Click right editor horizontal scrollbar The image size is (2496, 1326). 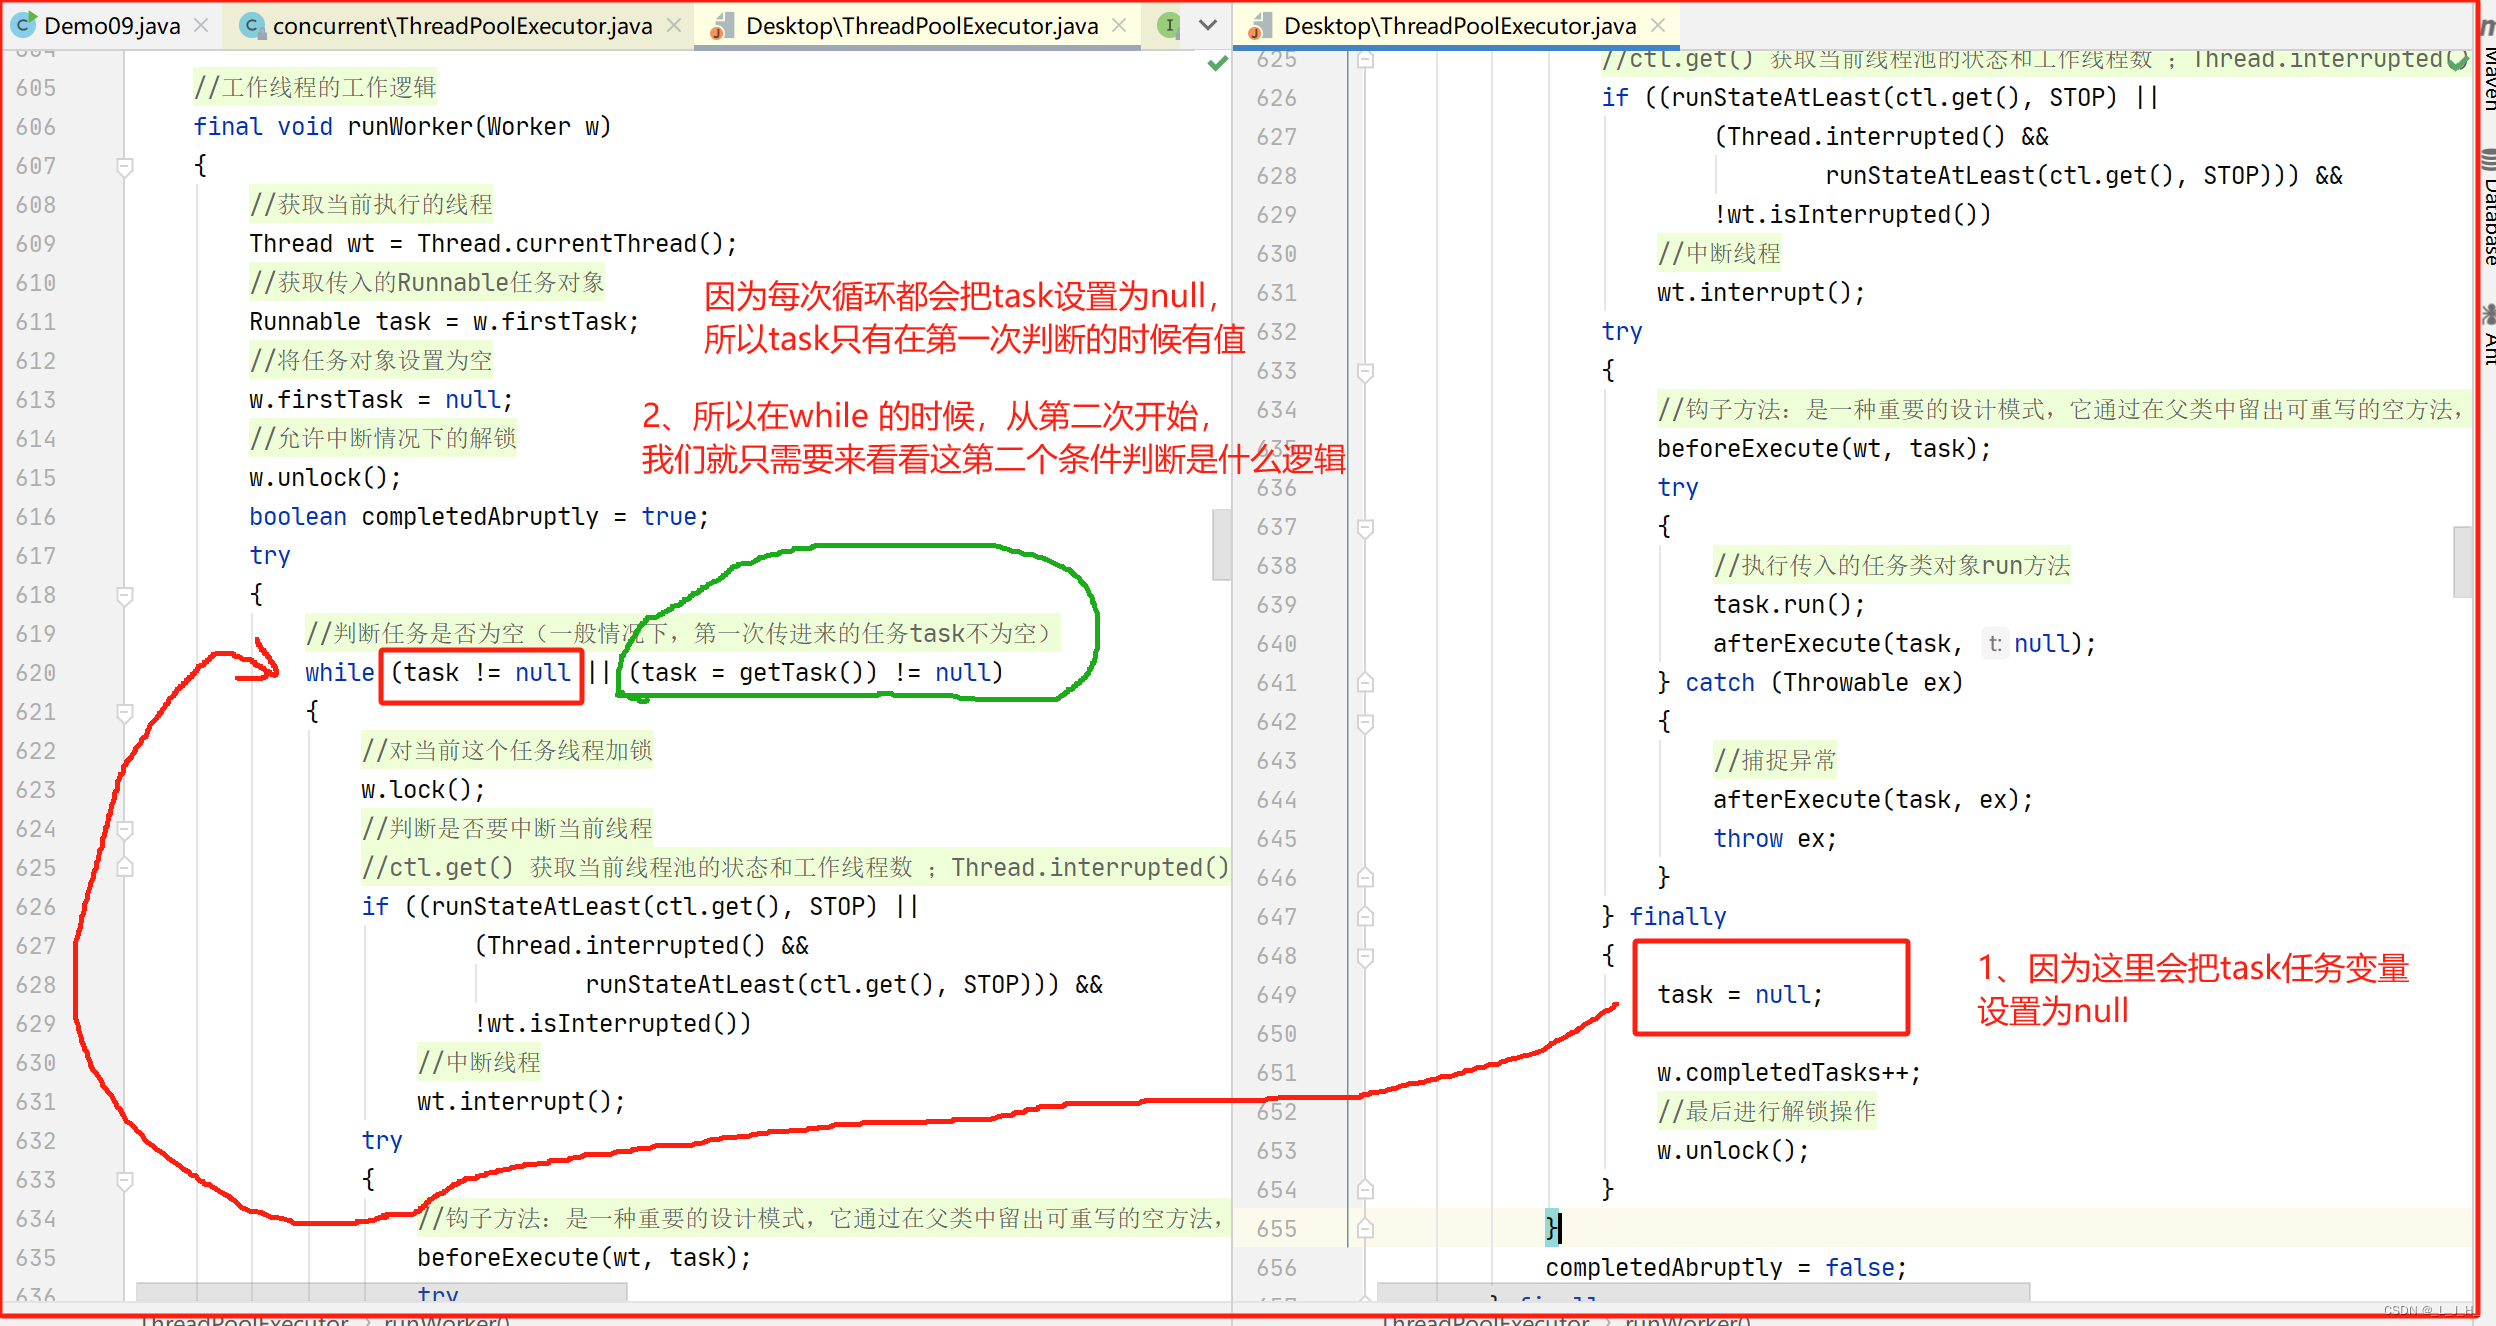tap(1703, 1291)
